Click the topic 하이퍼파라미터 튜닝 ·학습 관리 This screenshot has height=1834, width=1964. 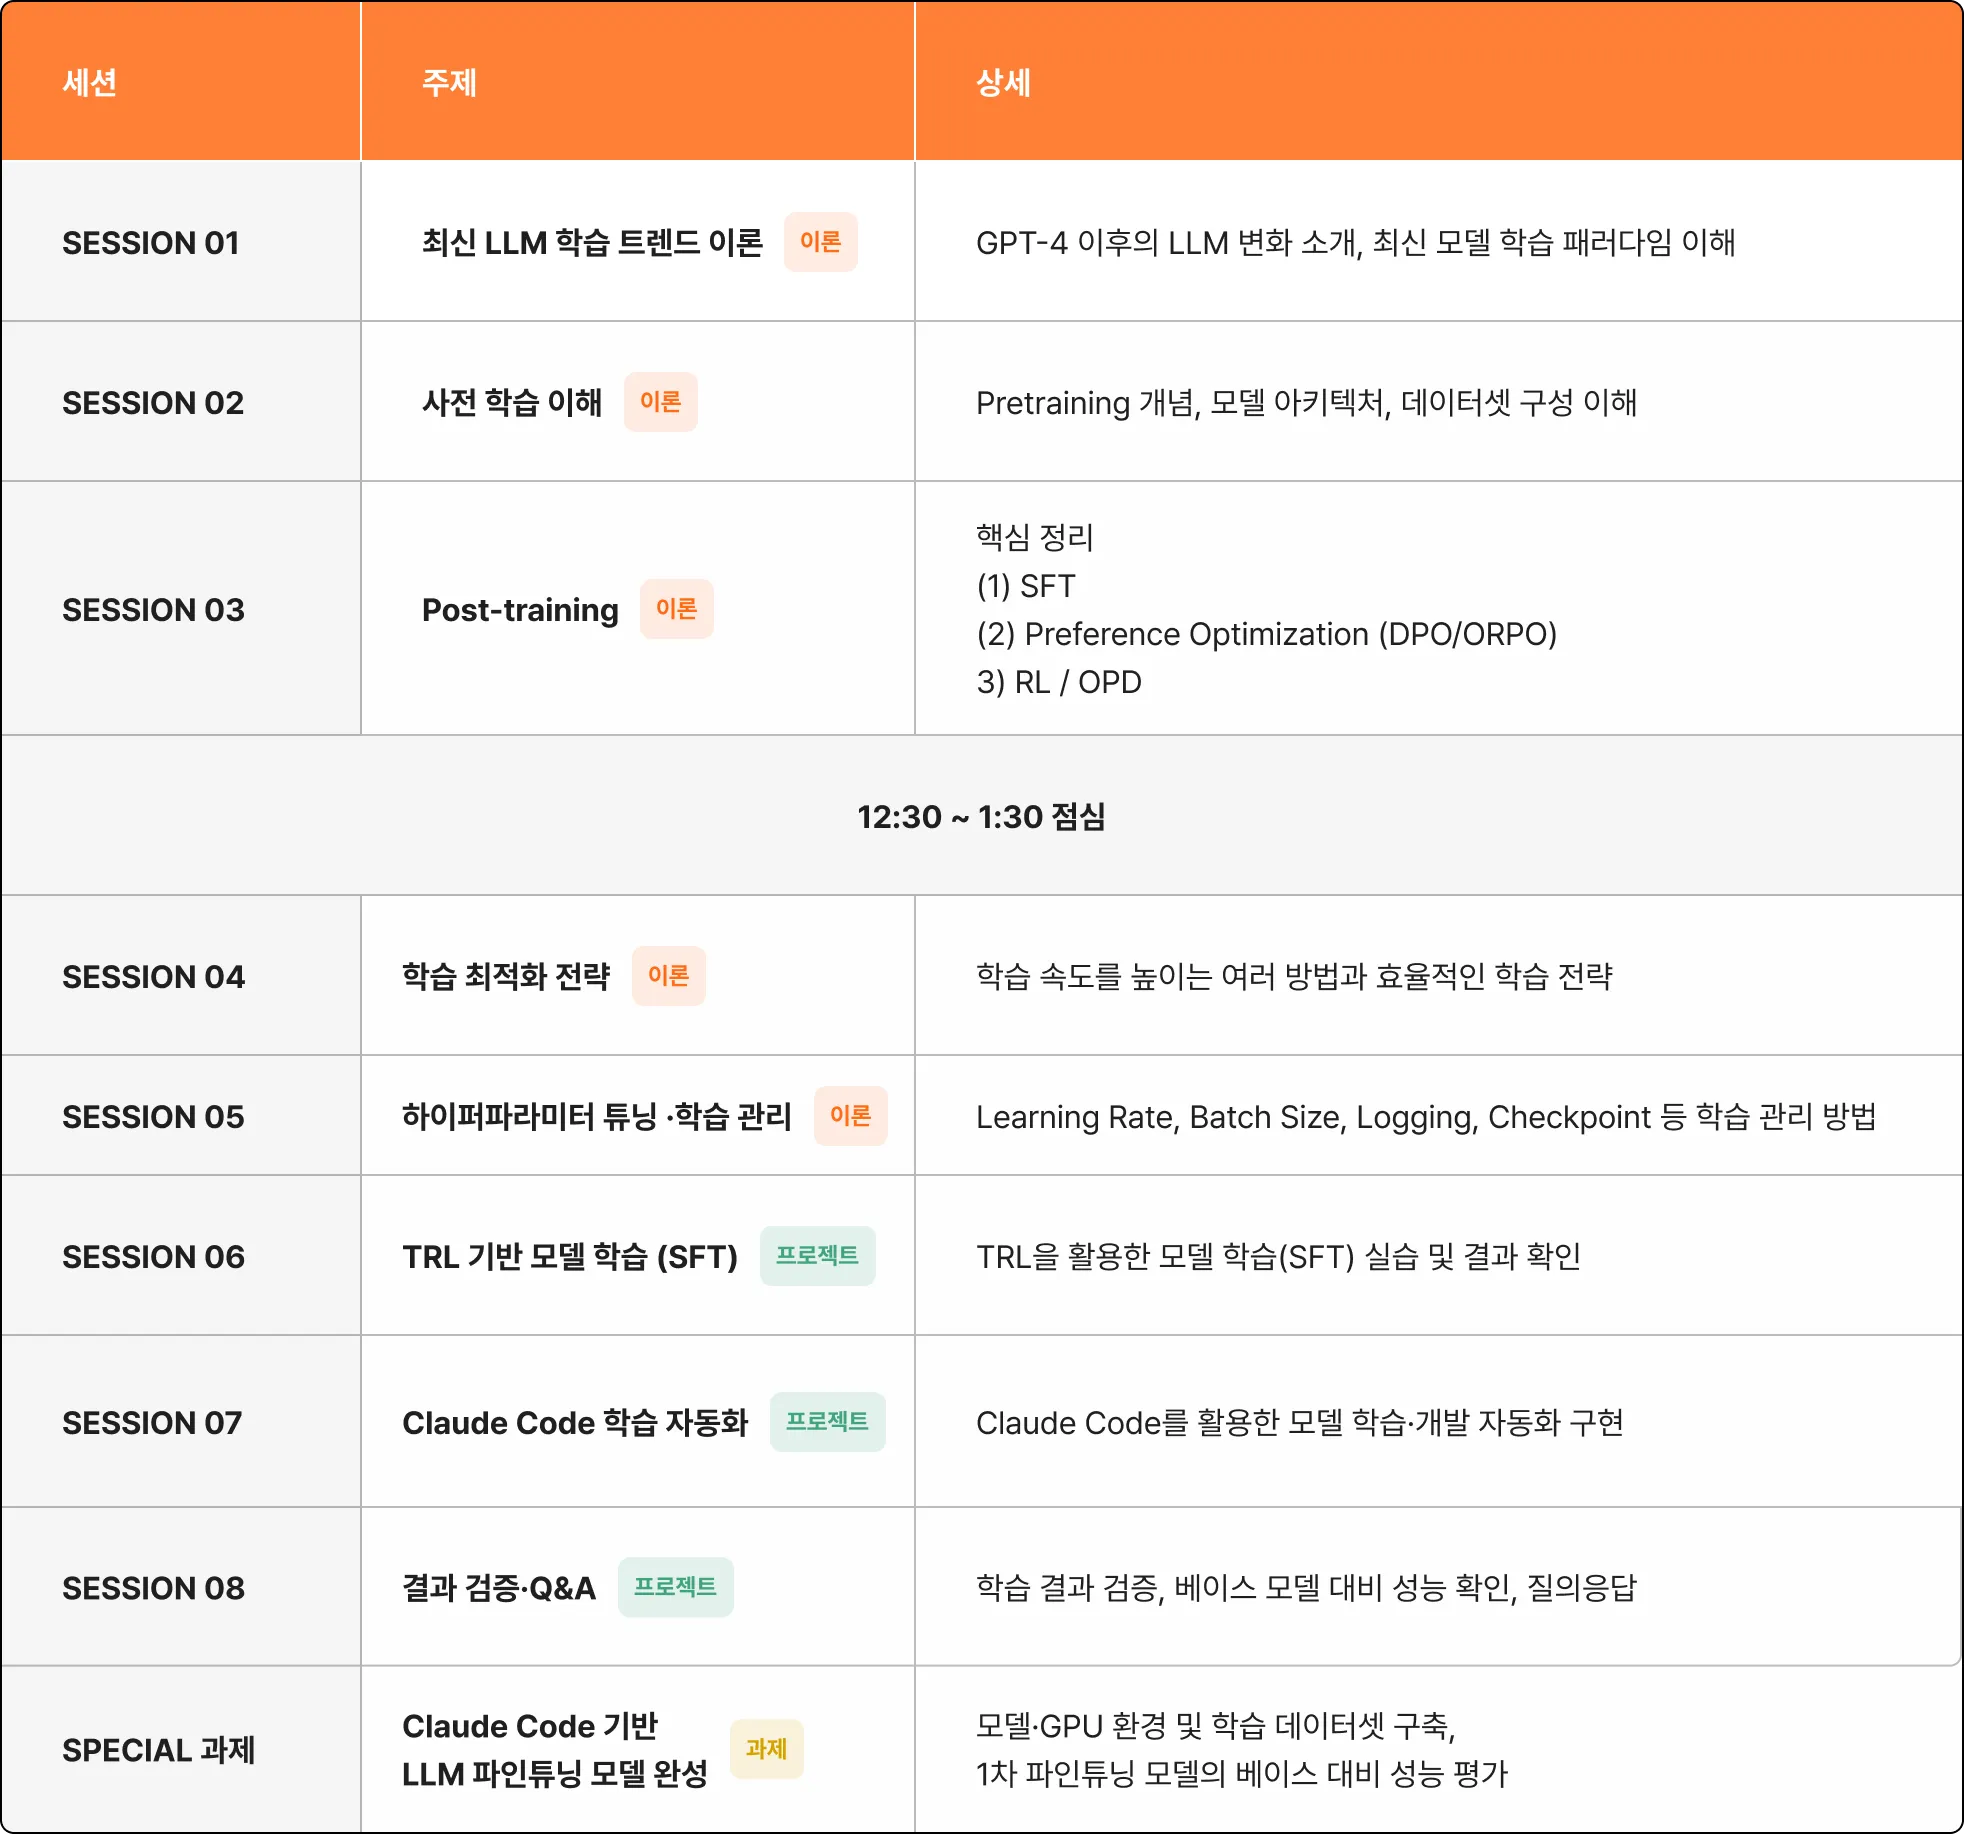pos(597,1117)
